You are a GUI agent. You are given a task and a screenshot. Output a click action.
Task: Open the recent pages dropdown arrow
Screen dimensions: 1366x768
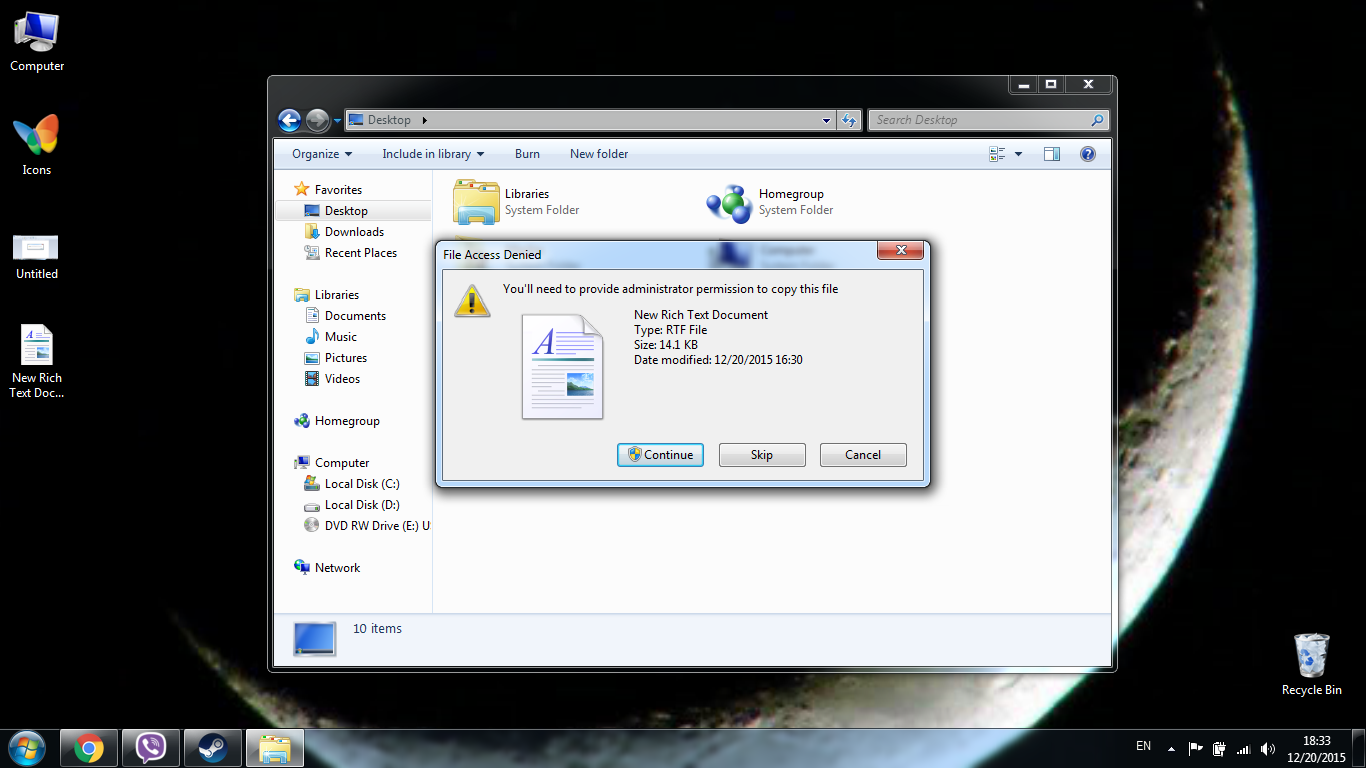tap(337, 121)
